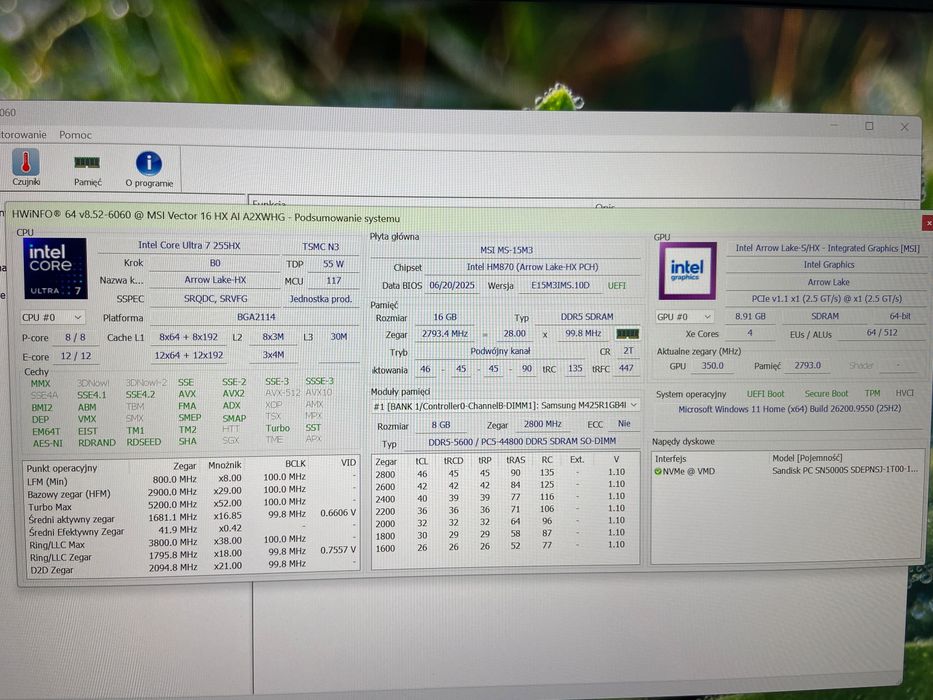Image resolution: width=933 pixels, height=700 pixels.
Task: Open the GPU #0 selector dropdown
Action: pyautogui.click(x=684, y=317)
